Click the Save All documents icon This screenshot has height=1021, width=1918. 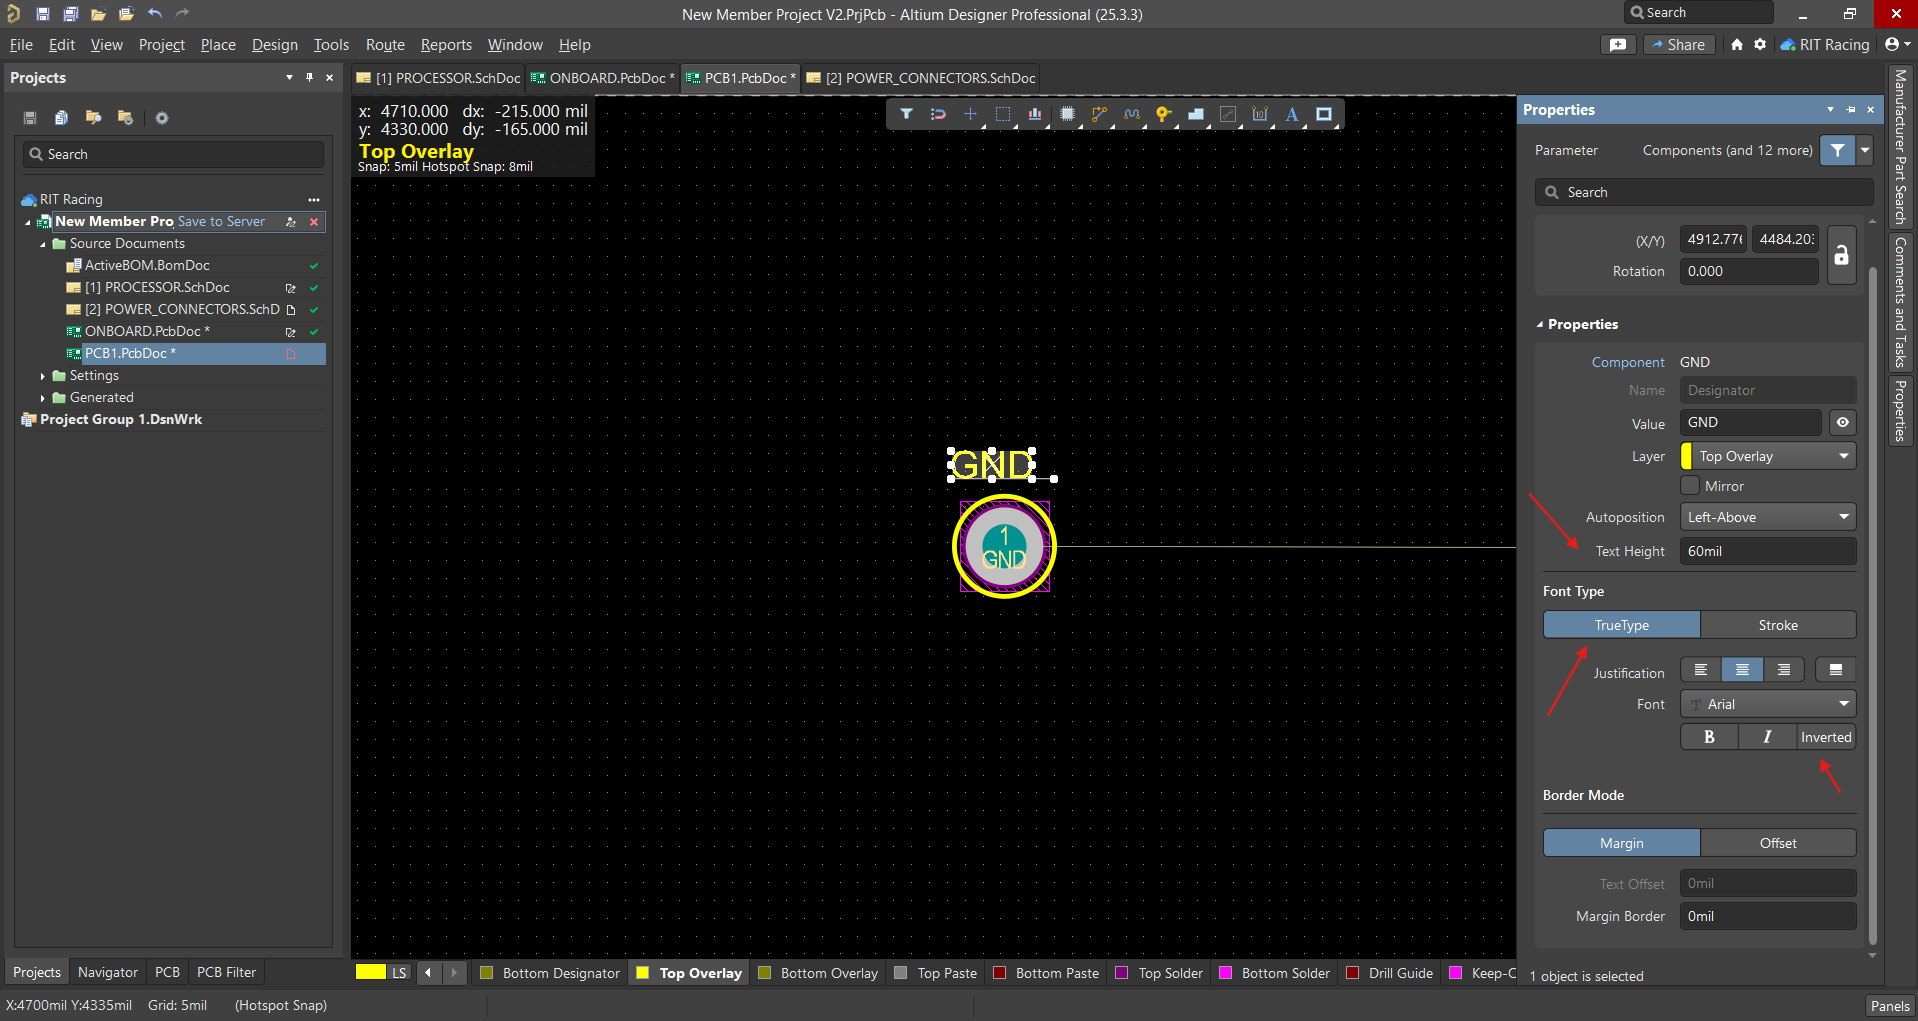click(70, 14)
